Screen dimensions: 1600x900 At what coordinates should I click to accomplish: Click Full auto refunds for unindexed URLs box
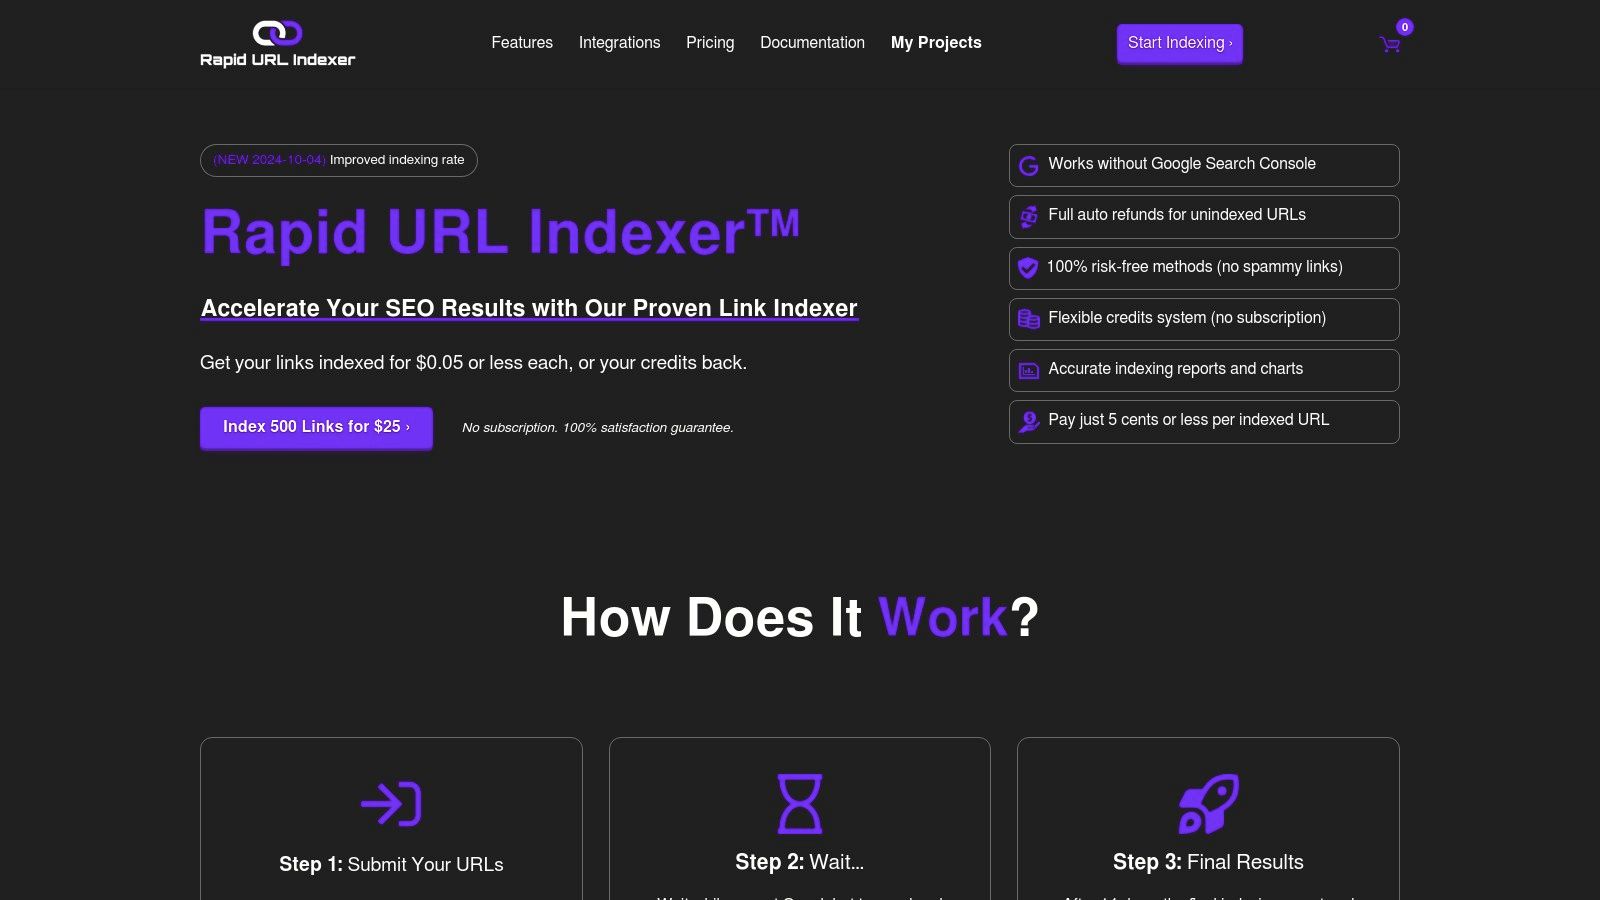point(1204,216)
